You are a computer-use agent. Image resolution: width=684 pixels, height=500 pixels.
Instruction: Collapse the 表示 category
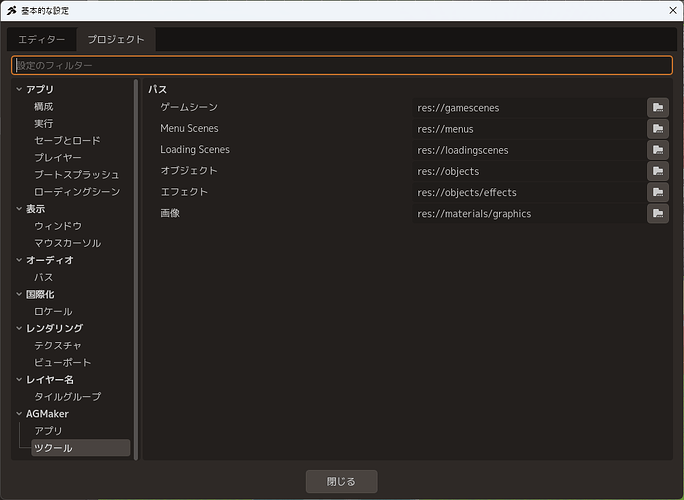point(19,209)
